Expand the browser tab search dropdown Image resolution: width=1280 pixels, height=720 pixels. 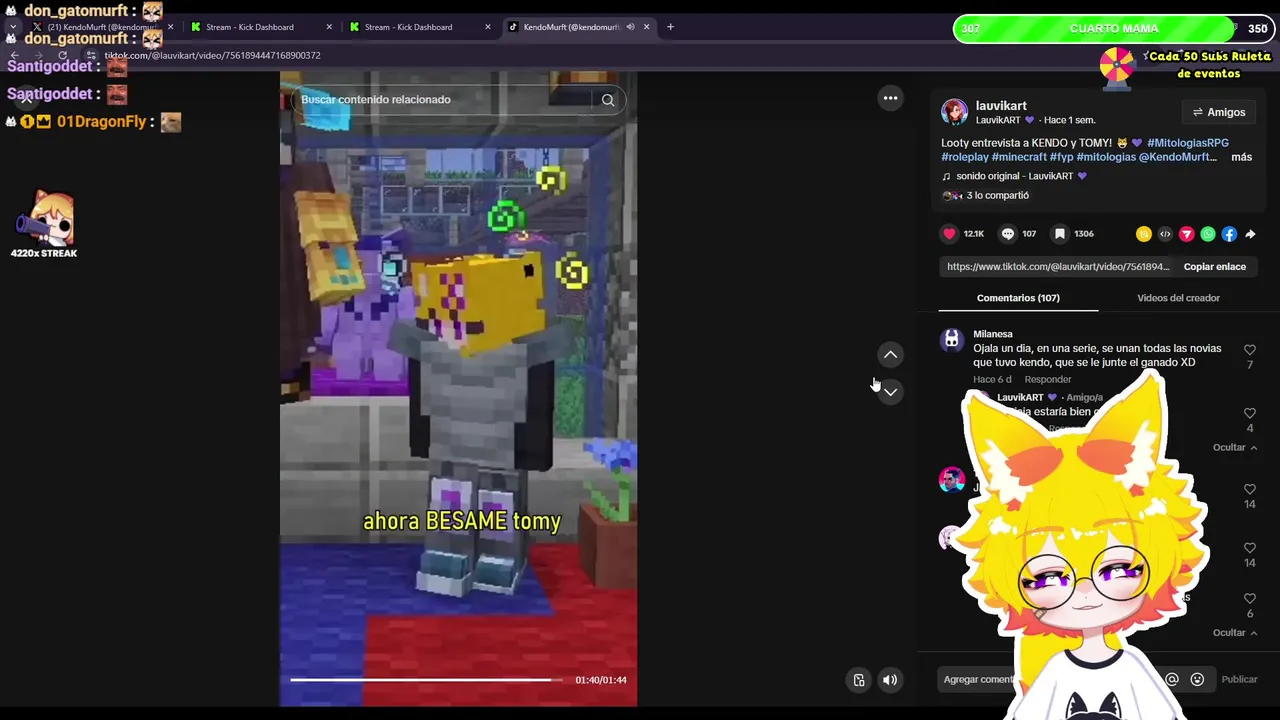[x=12, y=27]
